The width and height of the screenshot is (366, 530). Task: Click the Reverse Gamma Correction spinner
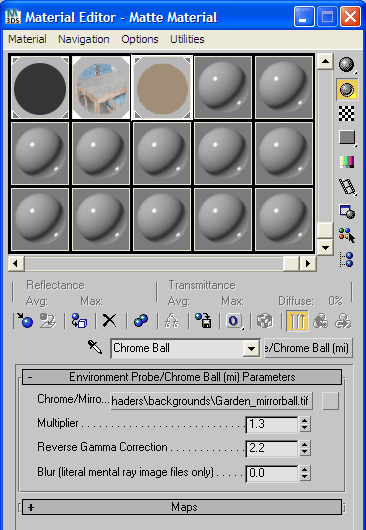[x=304, y=448]
